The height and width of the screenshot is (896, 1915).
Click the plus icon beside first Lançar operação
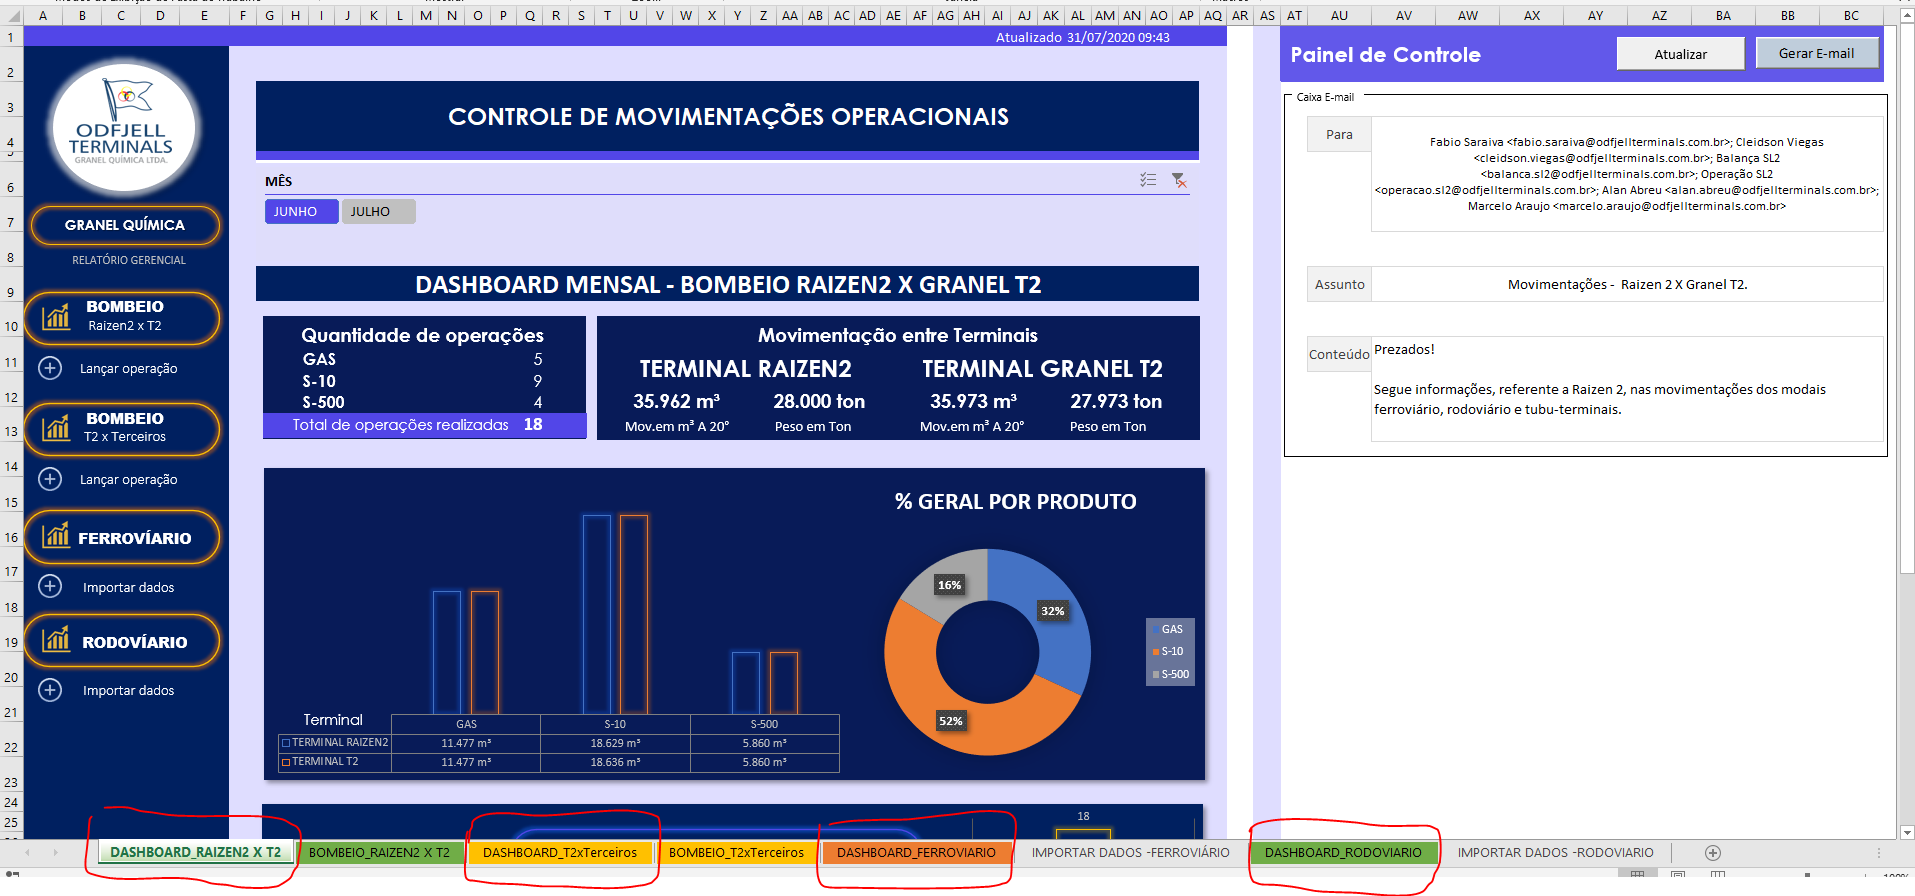[x=50, y=368]
